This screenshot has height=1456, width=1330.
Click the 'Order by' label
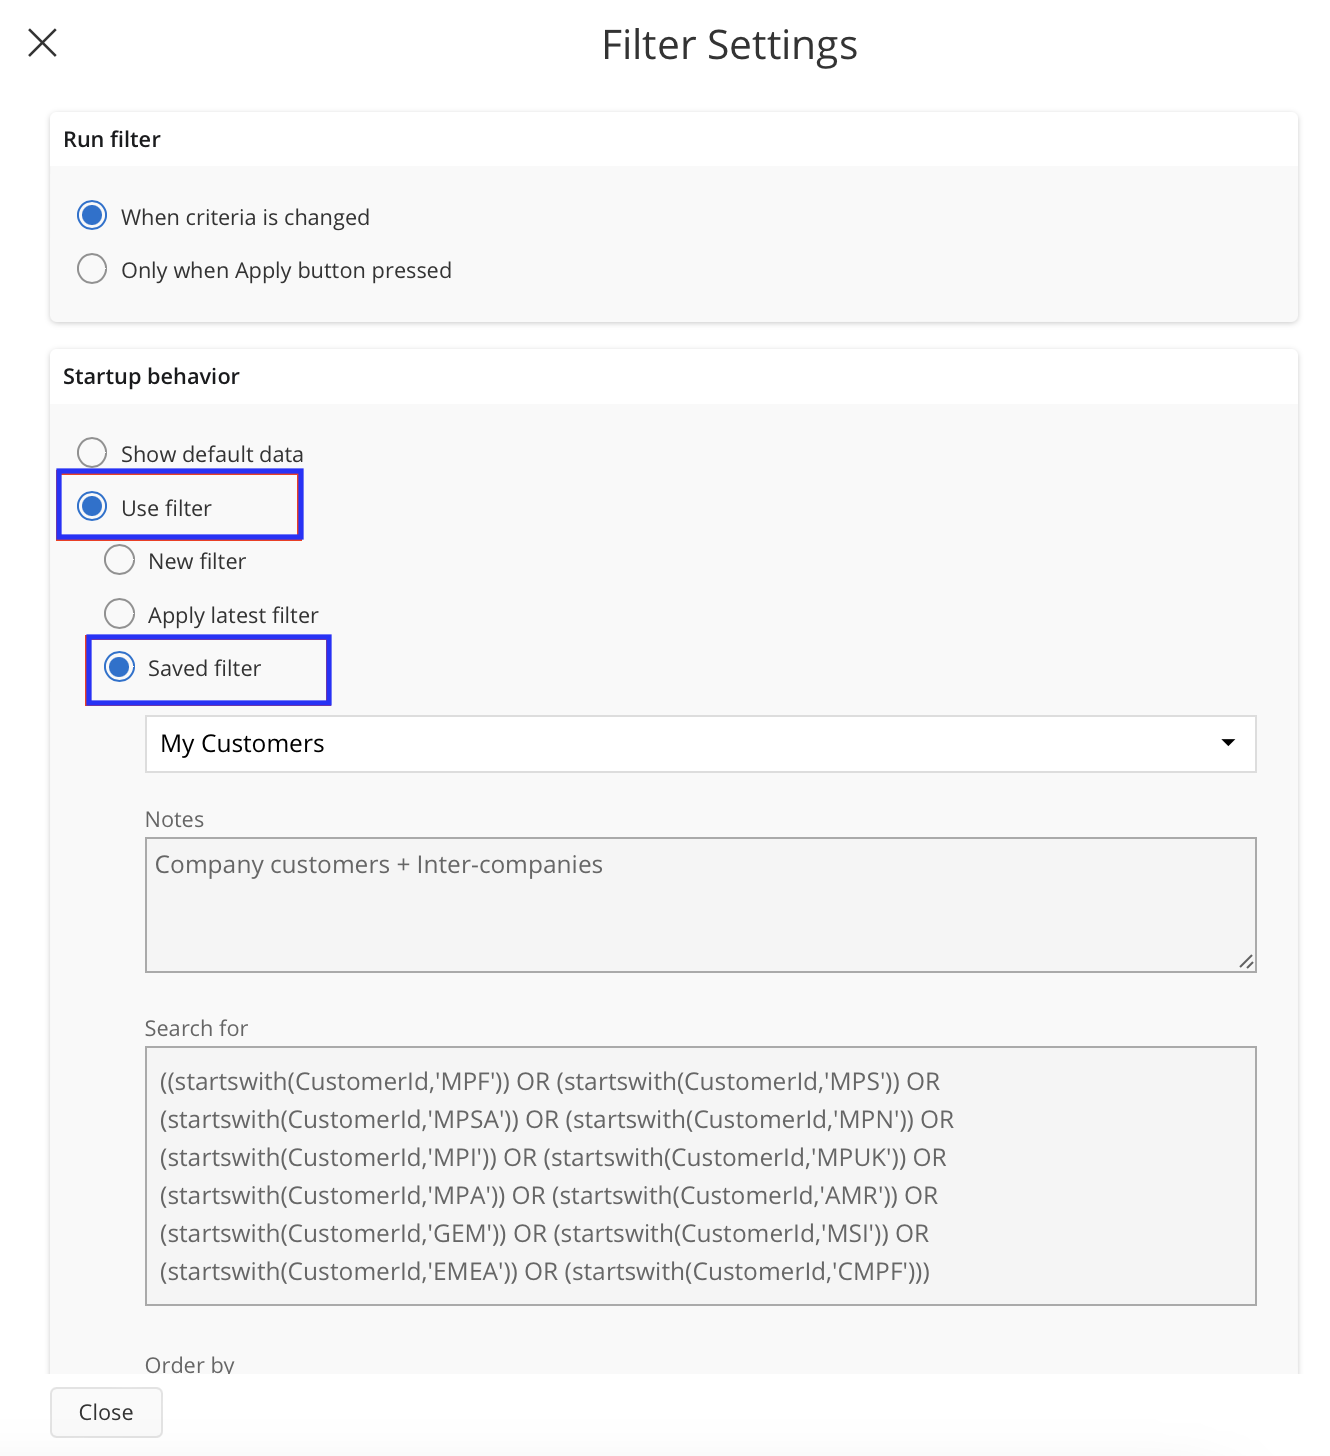pyautogui.click(x=189, y=1364)
